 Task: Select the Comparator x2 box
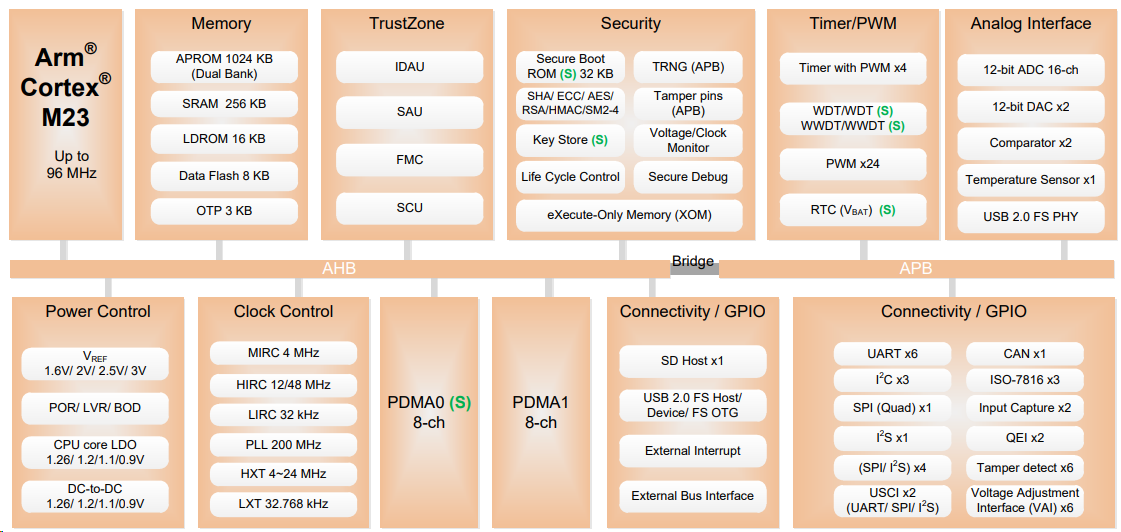pos(1030,143)
